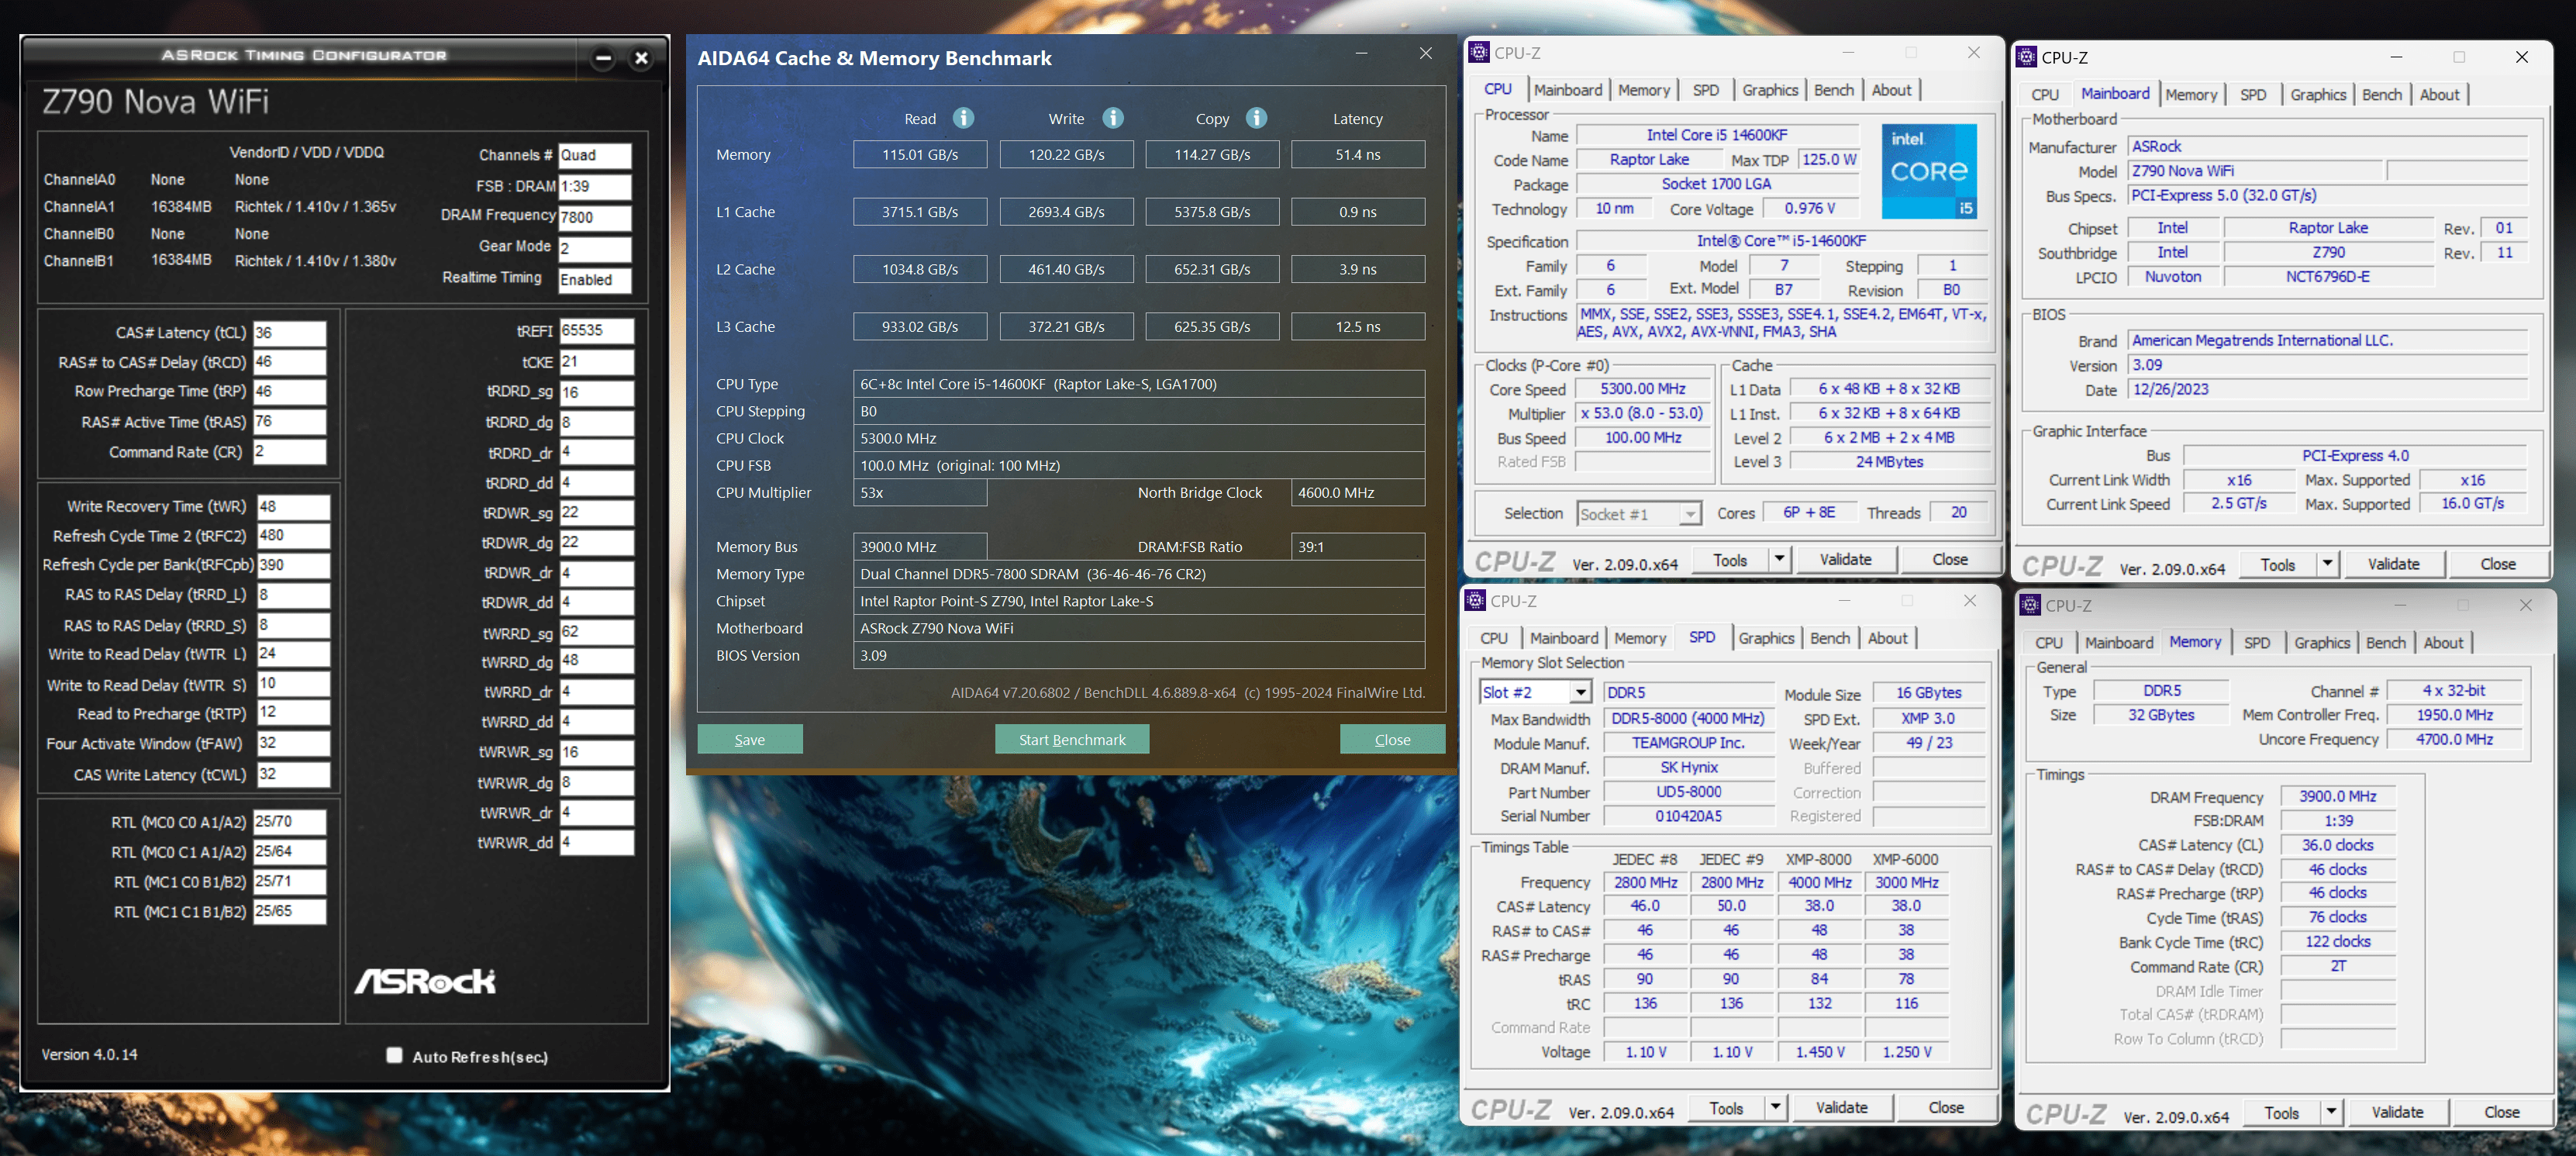
Task: Click the Intel Core i5 logo in CPU-Z
Action: (x=1928, y=171)
